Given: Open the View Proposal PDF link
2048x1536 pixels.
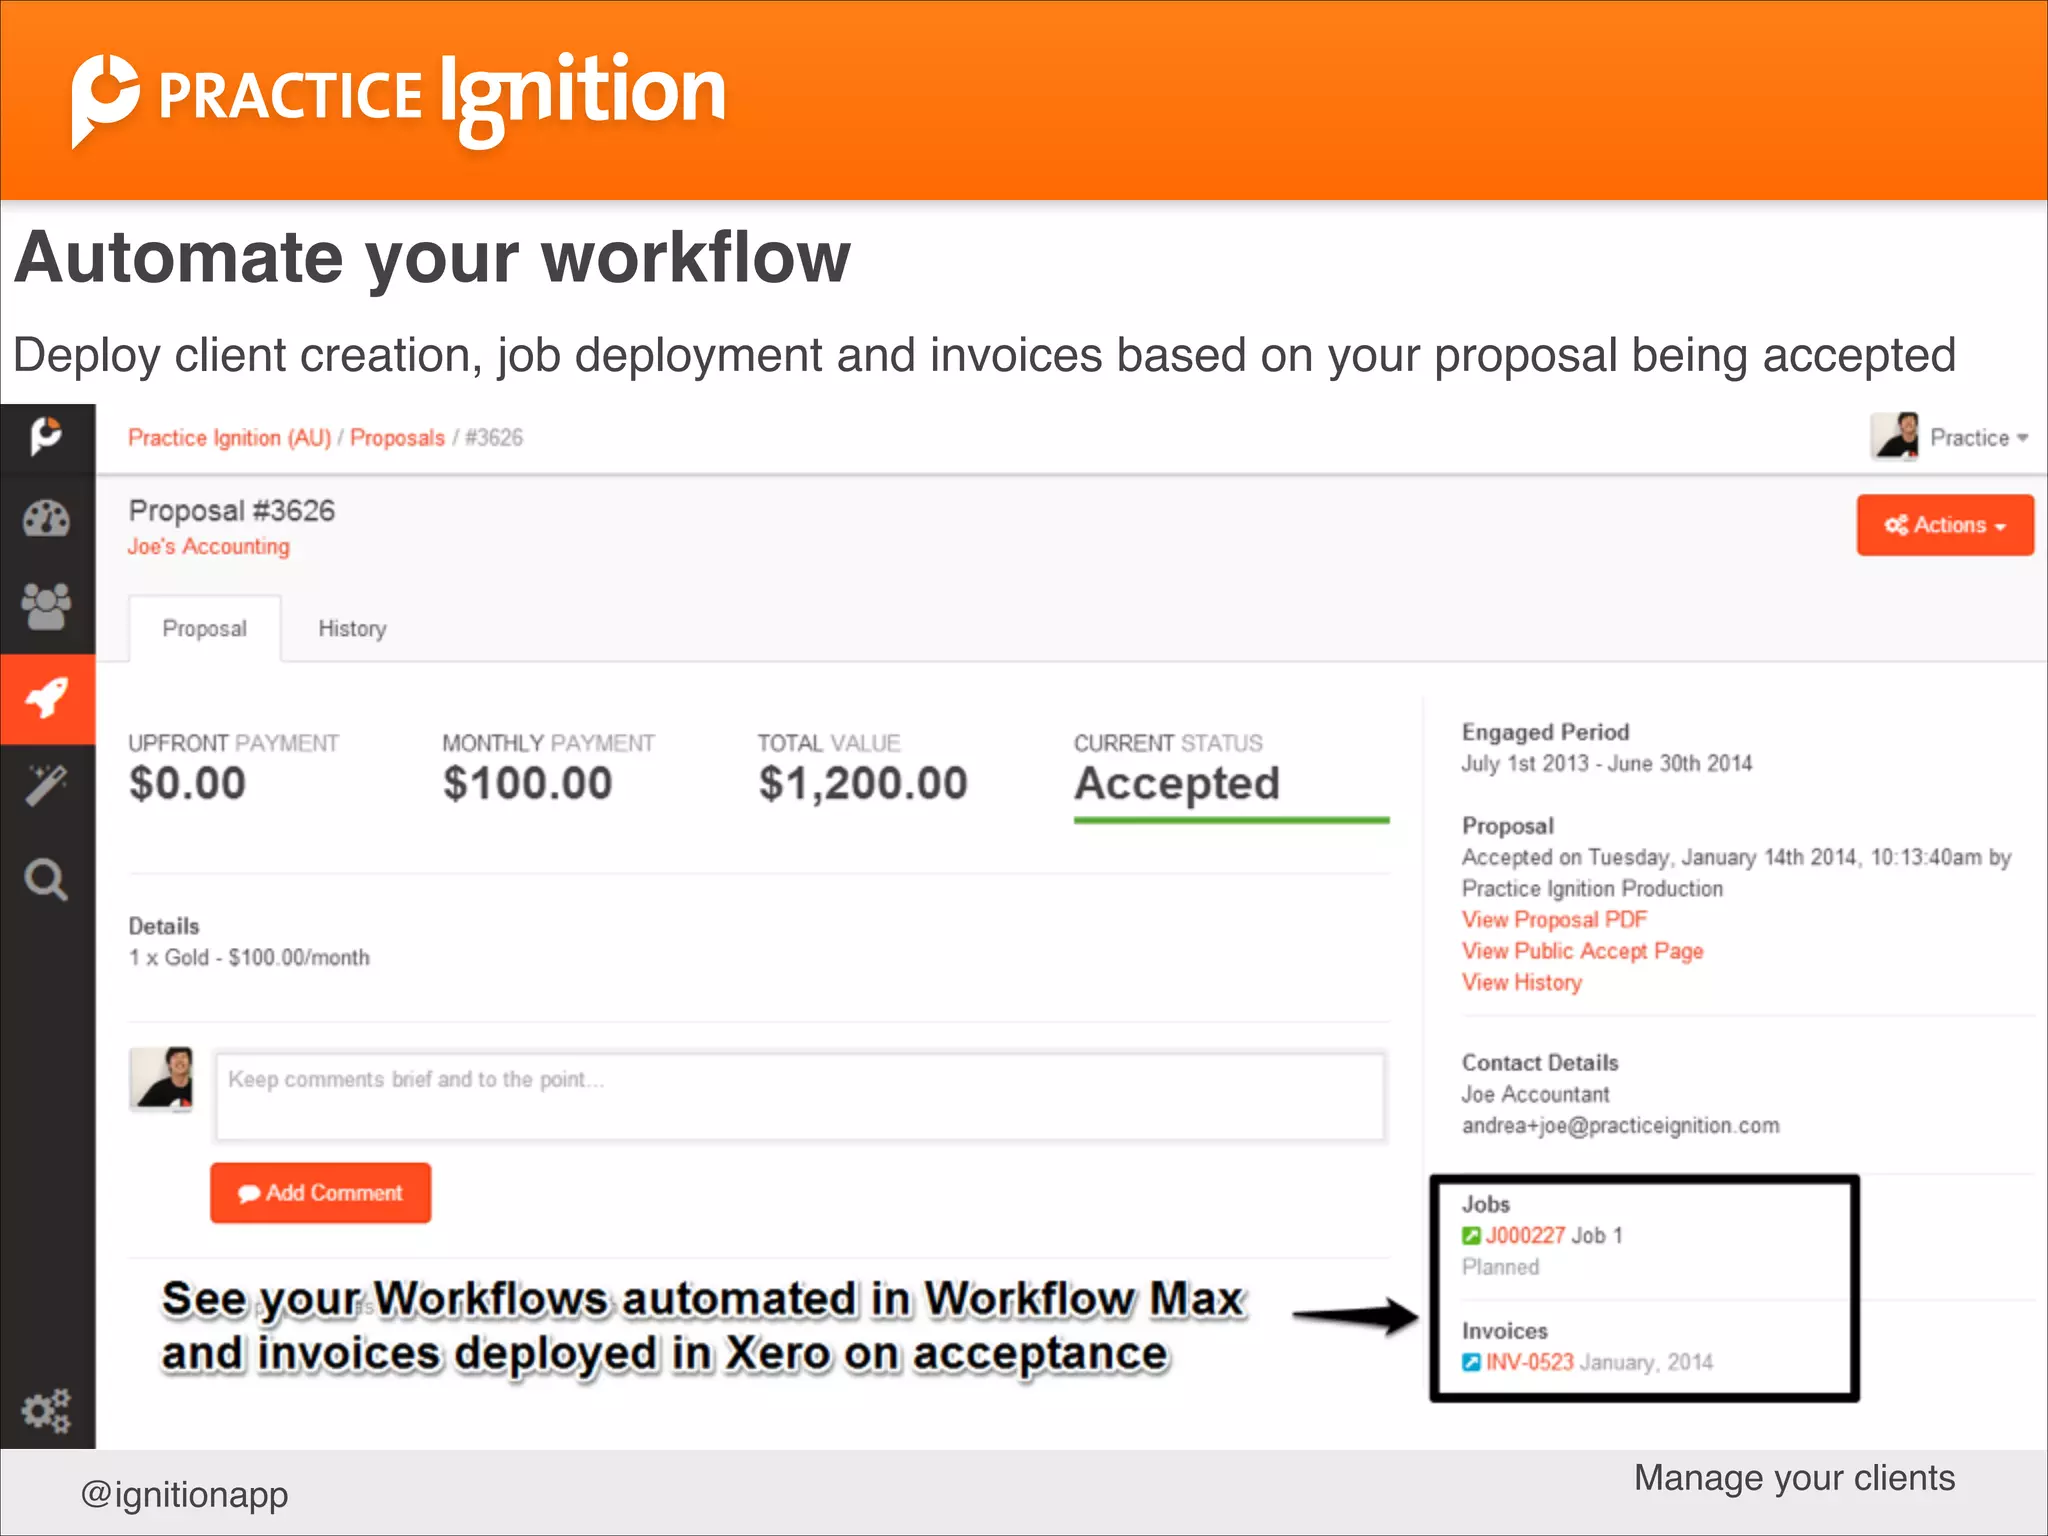Looking at the screenshot, I should coord(1554,920).
